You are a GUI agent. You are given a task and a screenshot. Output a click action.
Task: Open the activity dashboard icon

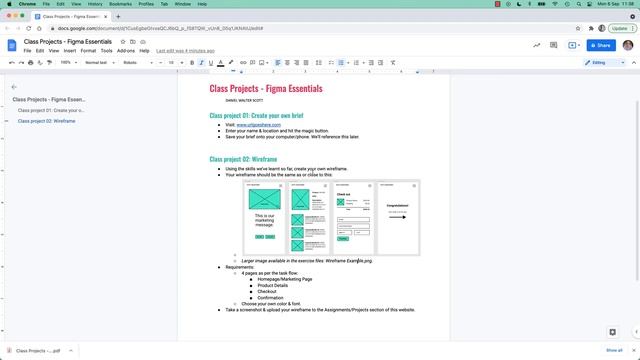(x=537, y=45)
